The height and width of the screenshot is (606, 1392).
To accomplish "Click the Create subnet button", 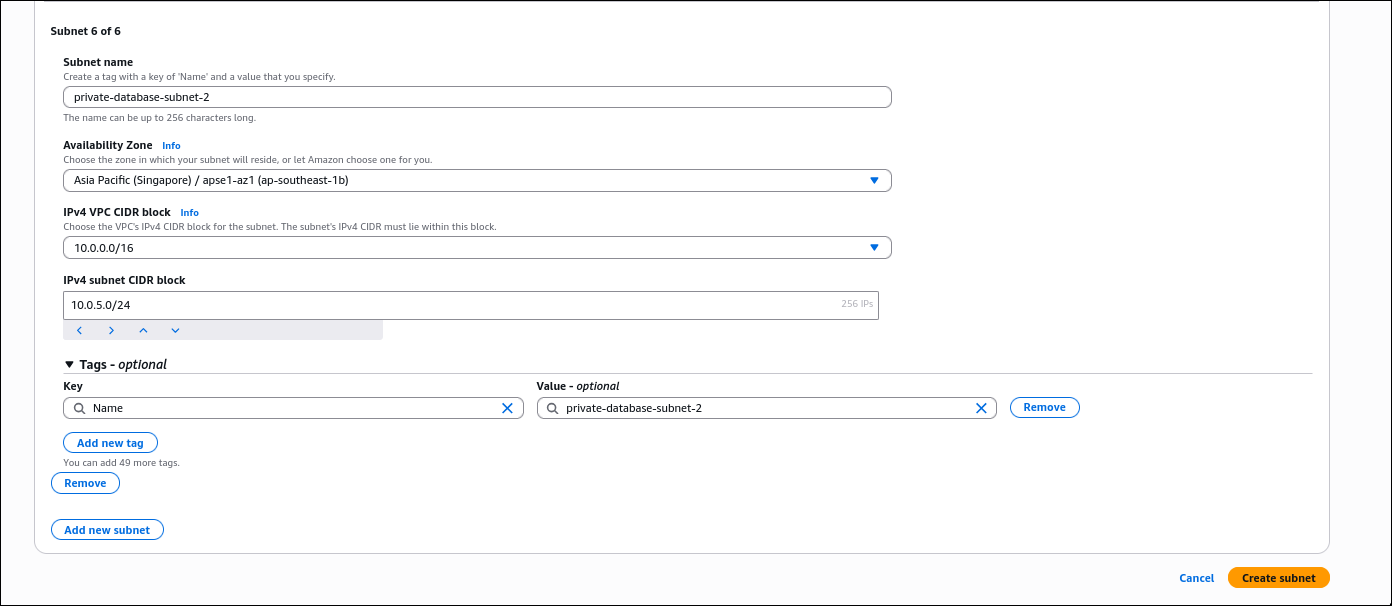I will (x=1278, y=577).
